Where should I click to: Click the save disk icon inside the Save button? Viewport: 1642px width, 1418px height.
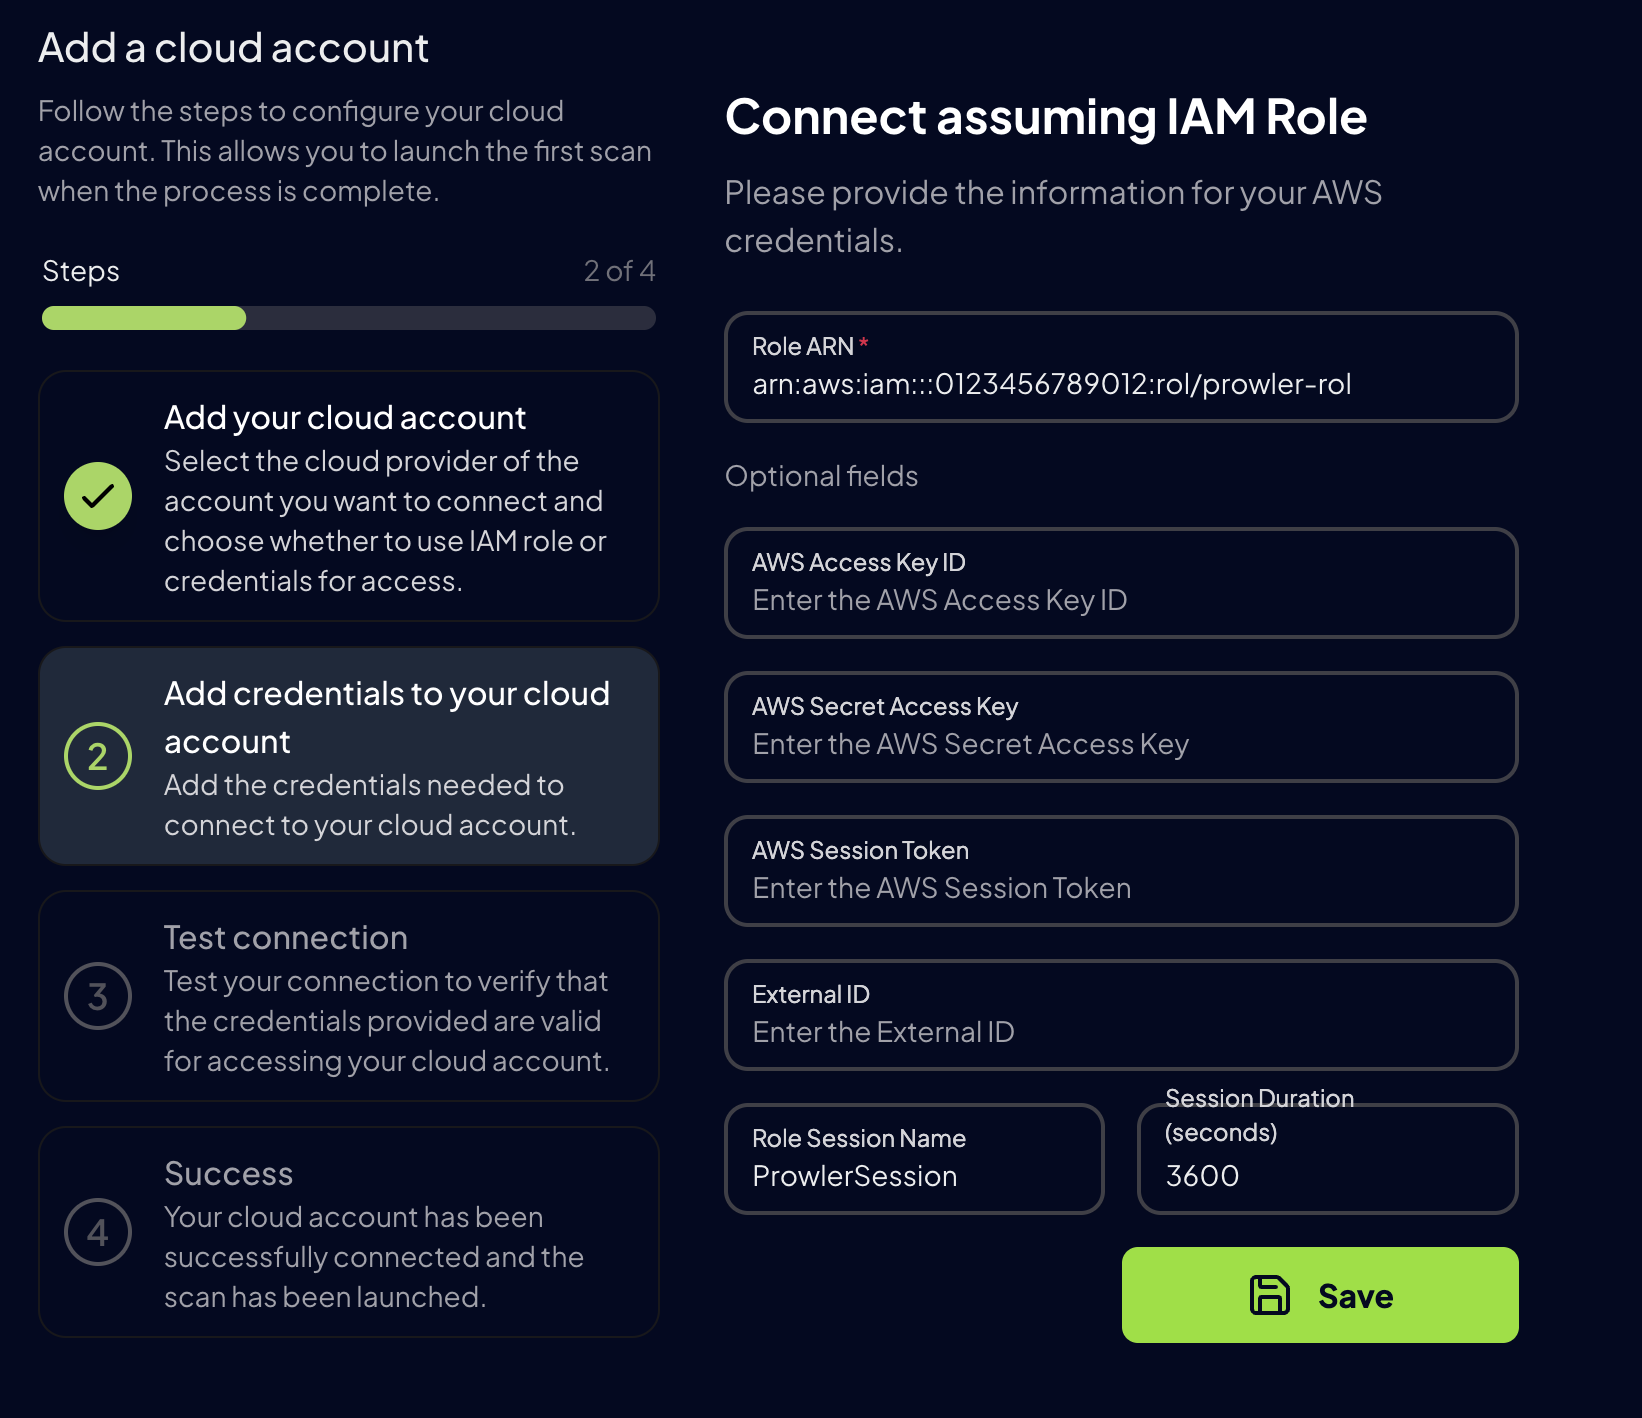coord(1268,1294)
